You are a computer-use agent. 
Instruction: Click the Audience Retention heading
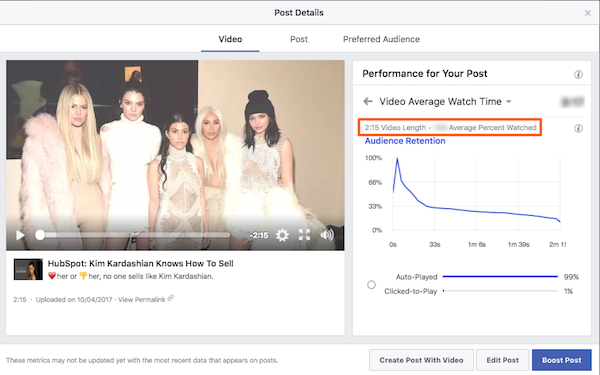[x=405, y=141]
